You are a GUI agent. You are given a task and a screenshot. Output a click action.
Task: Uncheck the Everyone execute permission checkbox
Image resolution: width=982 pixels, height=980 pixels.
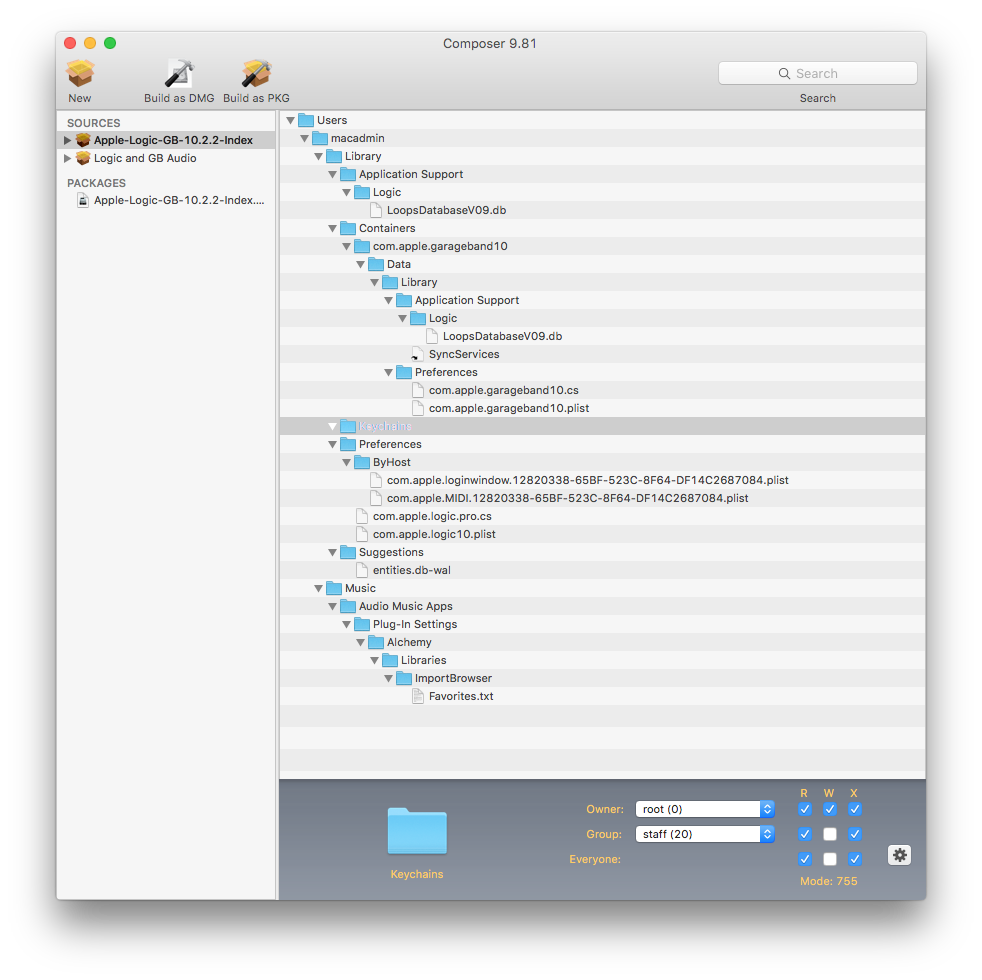(x=855, y=859)
